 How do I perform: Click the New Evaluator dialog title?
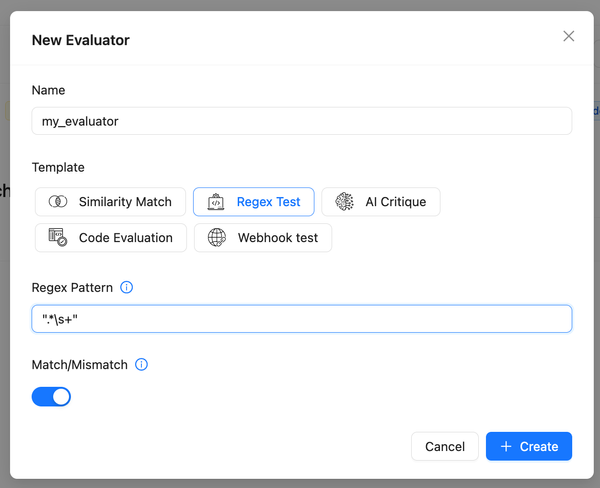coord(80,41)
